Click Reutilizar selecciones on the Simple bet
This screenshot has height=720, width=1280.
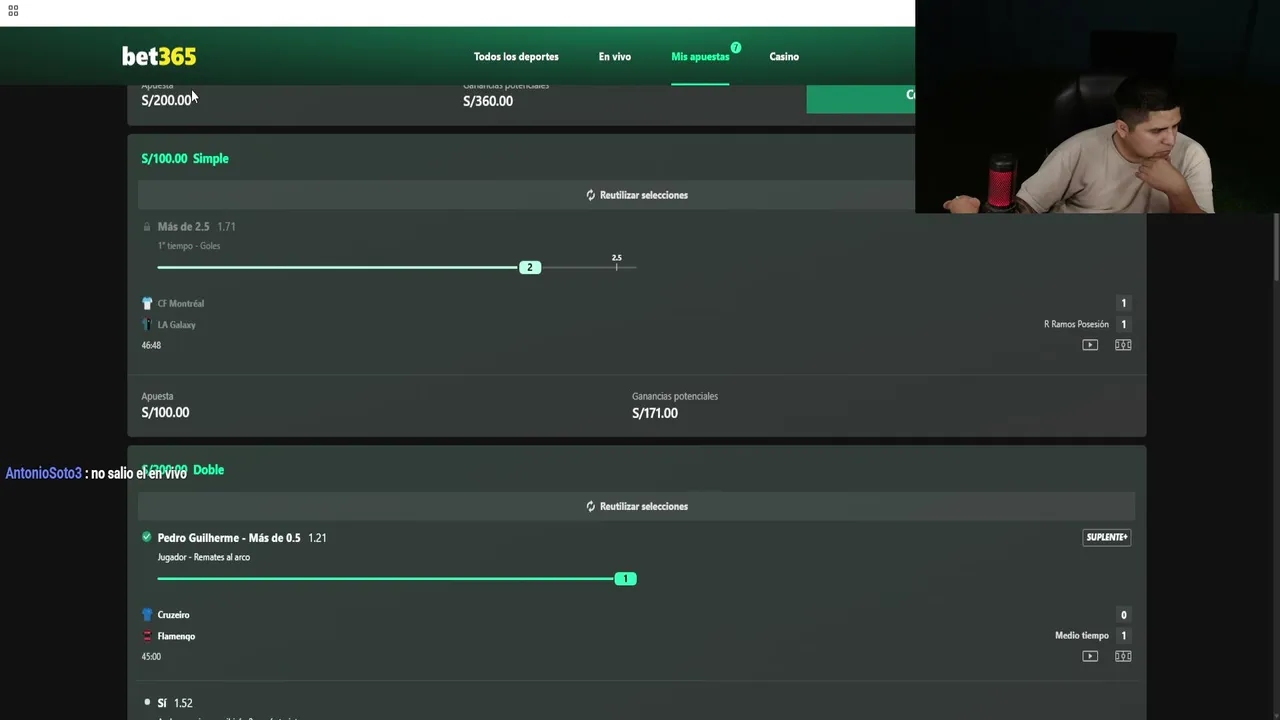pos(637,195)
